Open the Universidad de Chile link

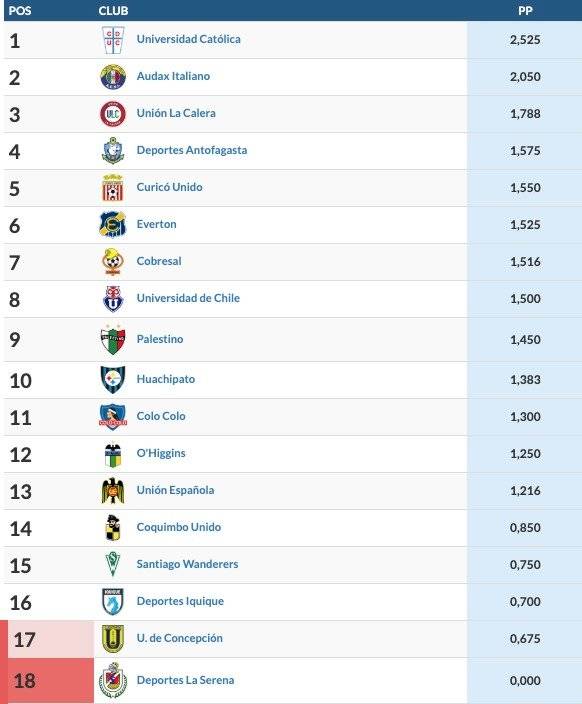coord(188,298)
